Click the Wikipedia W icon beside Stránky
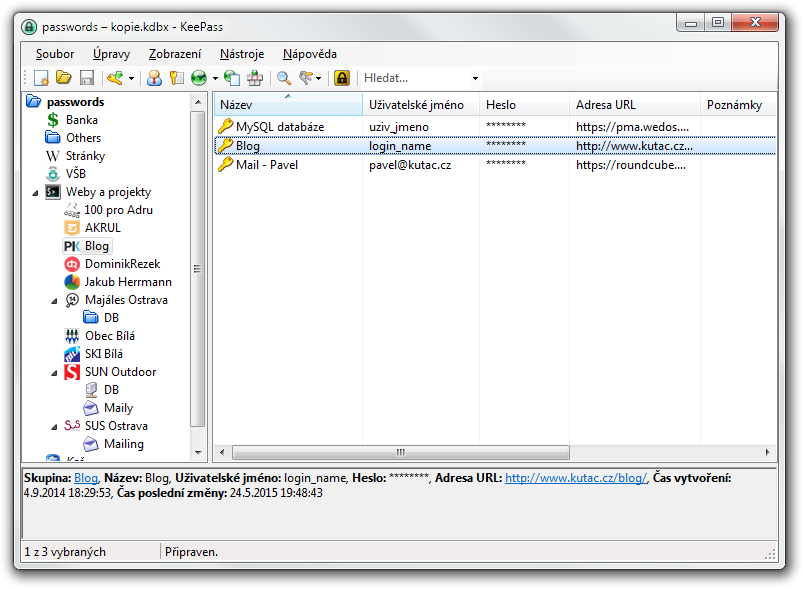Image resolution: width=803 pixels, height=589 pixels. click(53, 156)
